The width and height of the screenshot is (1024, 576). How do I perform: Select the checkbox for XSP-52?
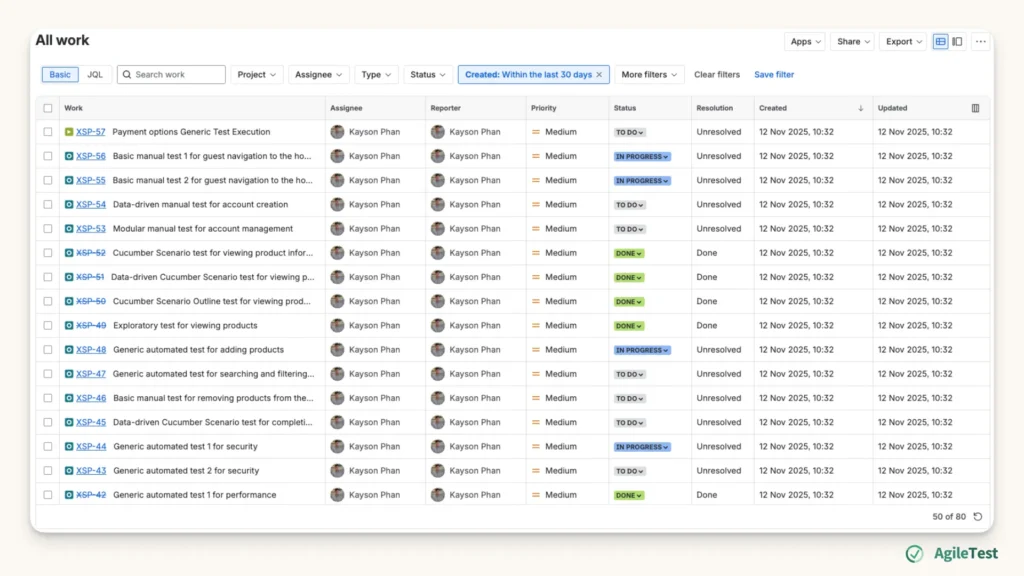(48, 253)
